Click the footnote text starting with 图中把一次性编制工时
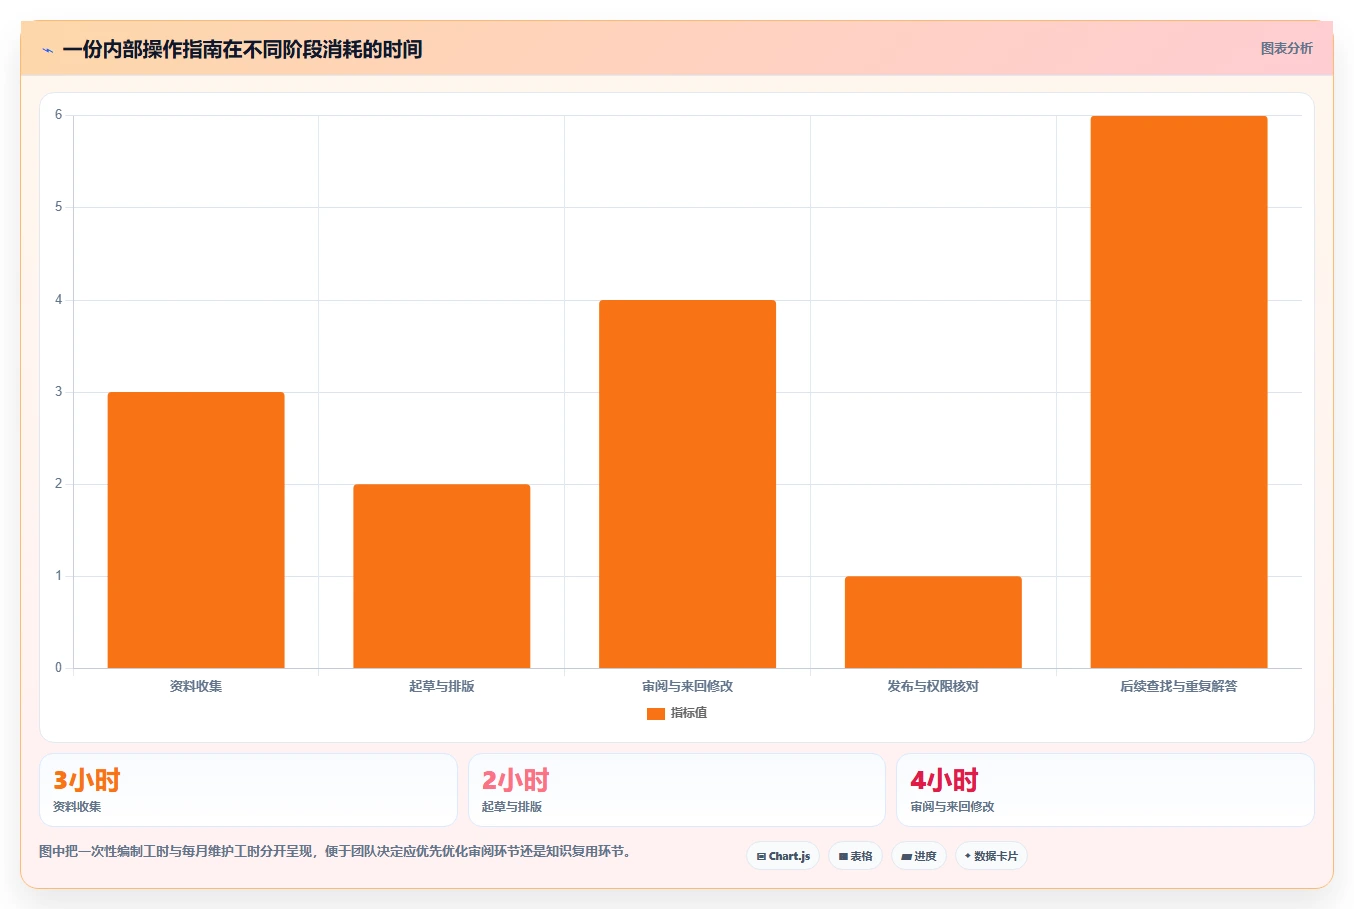Image resolution: width=1354 pixels, height=909 pixels. tap(335, 852)
